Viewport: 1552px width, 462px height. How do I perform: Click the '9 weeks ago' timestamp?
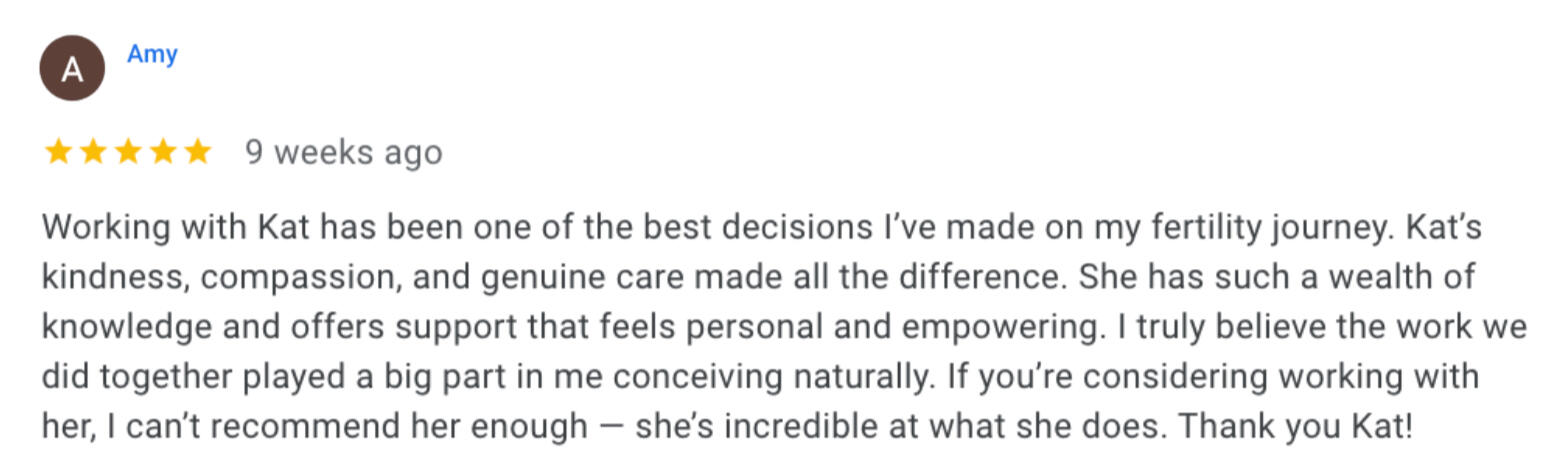[x=343, y=152]
